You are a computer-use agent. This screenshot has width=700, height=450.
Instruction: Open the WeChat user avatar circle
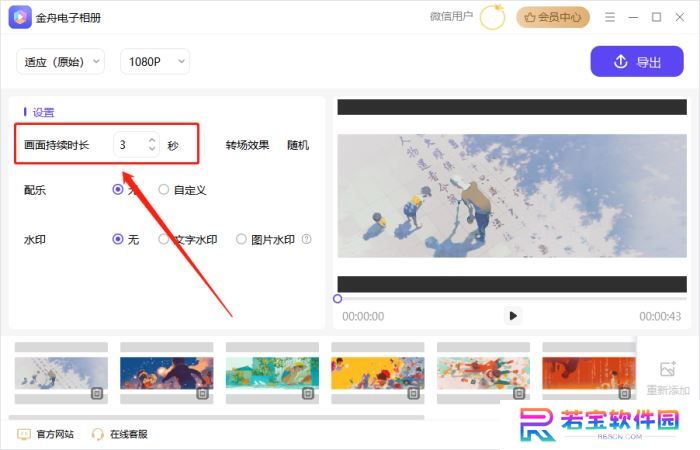(492, 17)
